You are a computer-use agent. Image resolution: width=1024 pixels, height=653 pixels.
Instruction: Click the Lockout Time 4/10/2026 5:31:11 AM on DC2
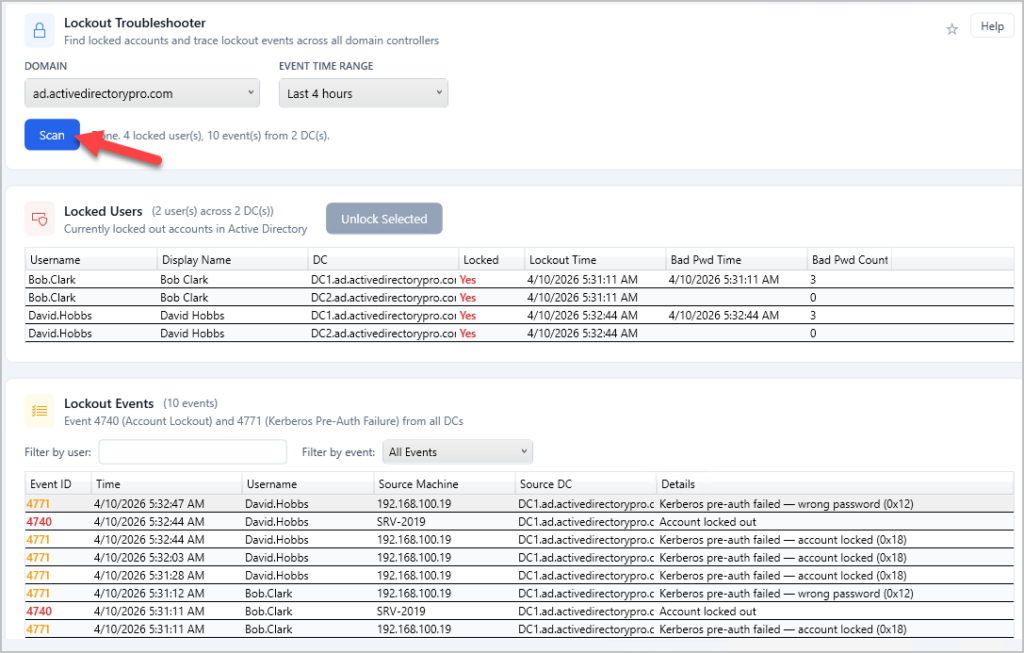(583, 298)
